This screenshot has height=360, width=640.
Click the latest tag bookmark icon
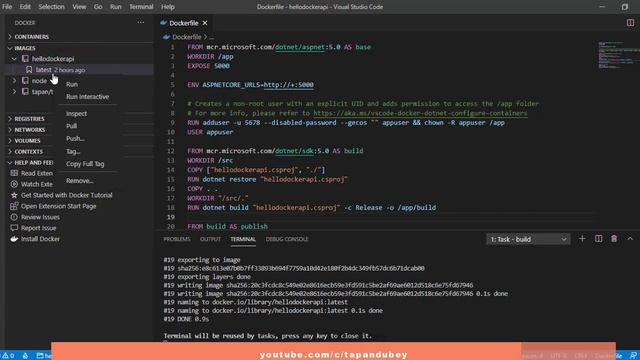[x=29, y=70]
